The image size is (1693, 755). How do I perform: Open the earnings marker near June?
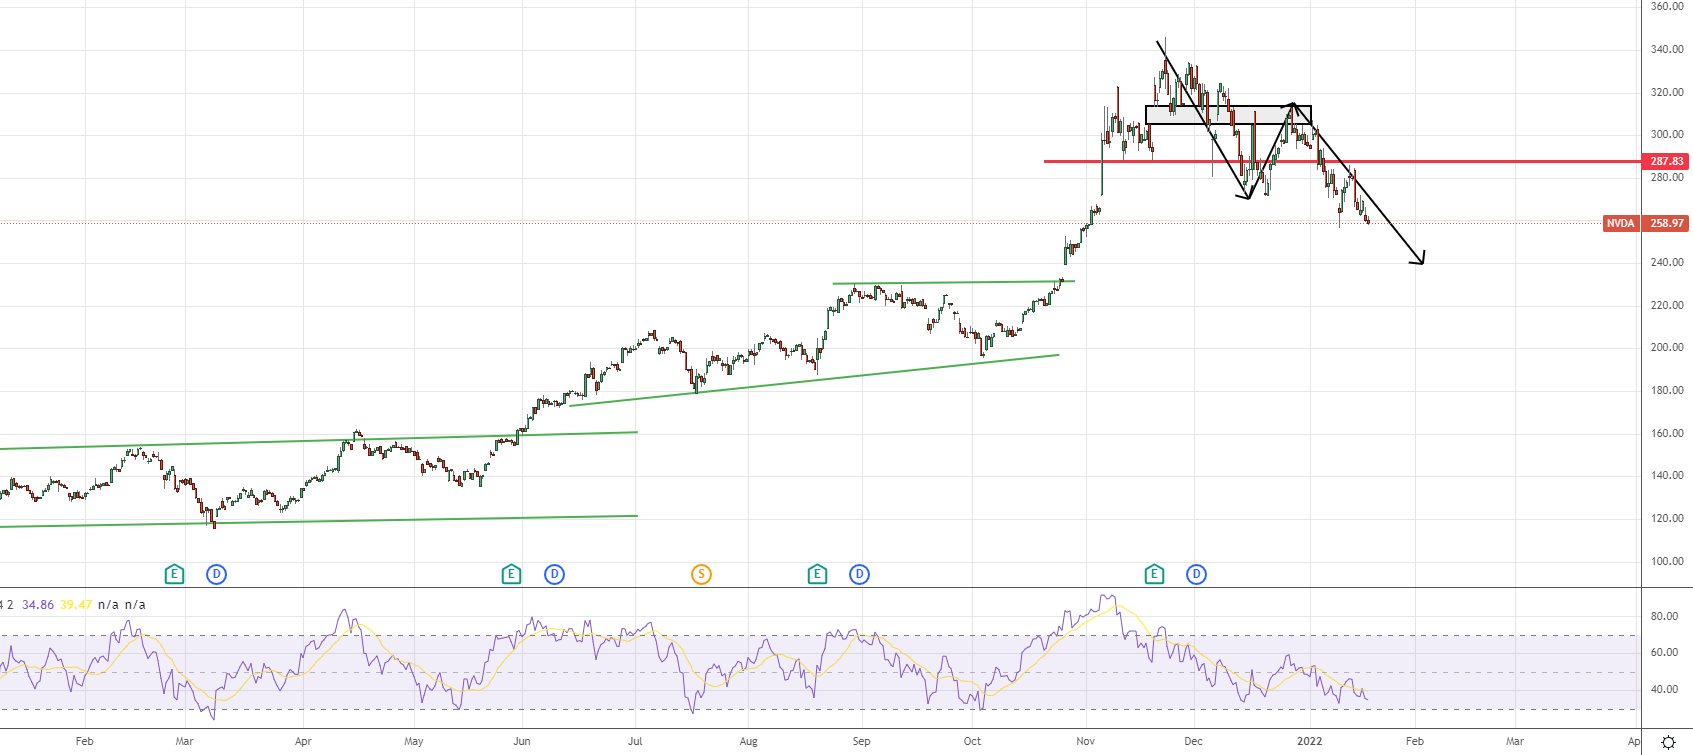(511, 574)
